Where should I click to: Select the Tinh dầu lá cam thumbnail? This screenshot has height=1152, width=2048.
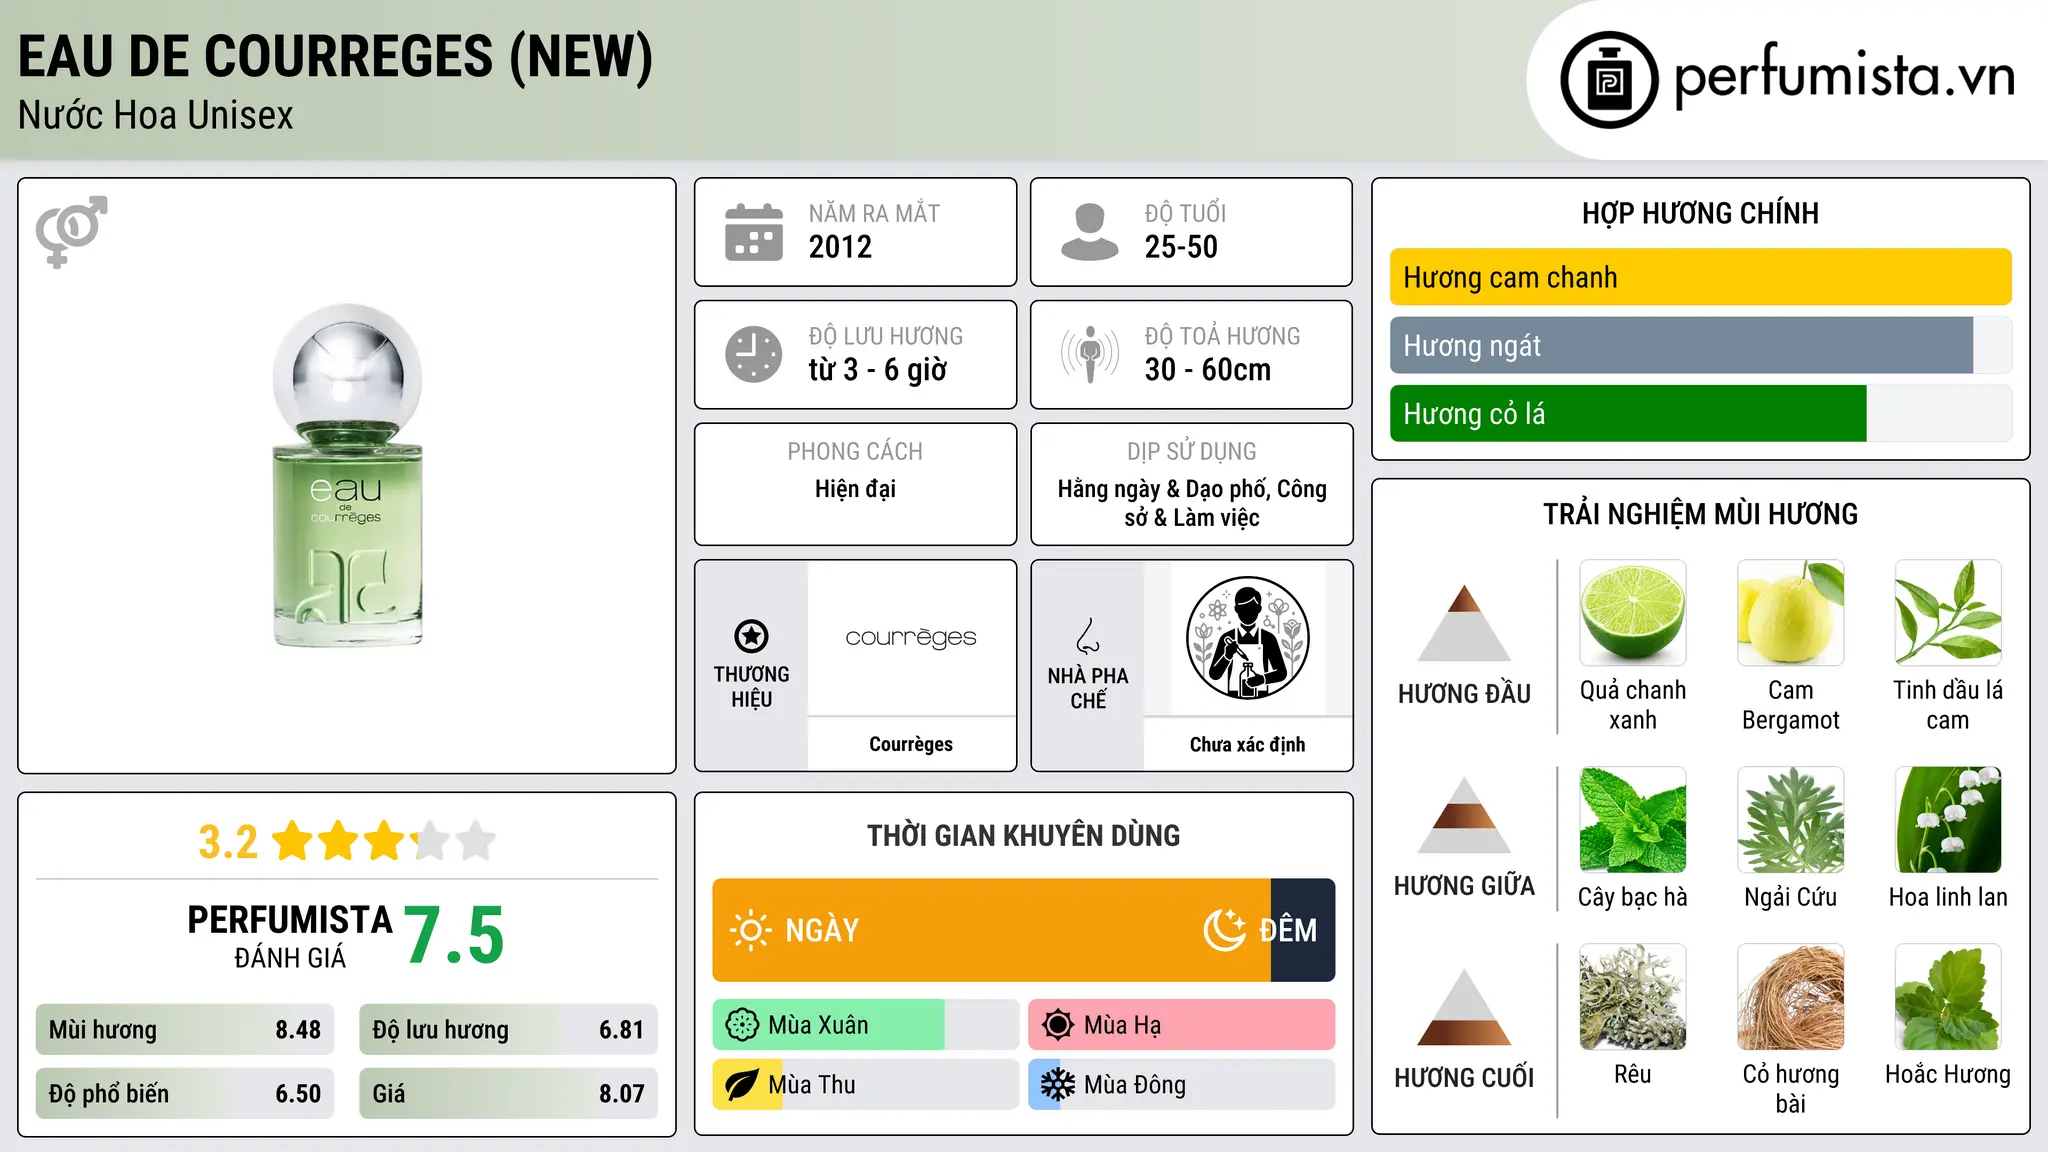[x=1948, y=613]
